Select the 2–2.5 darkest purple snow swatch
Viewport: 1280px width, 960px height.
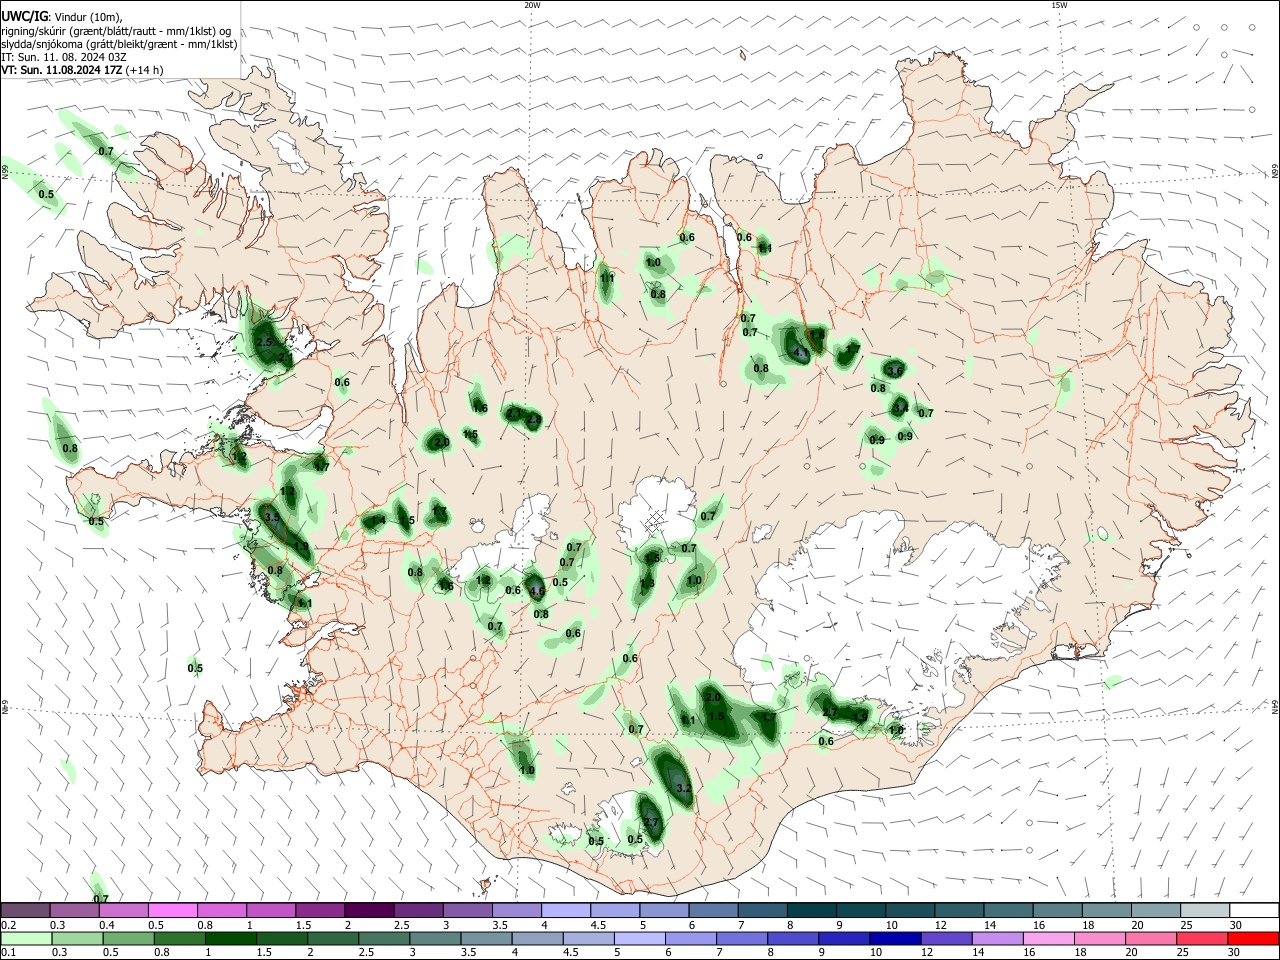click(369, 911)
